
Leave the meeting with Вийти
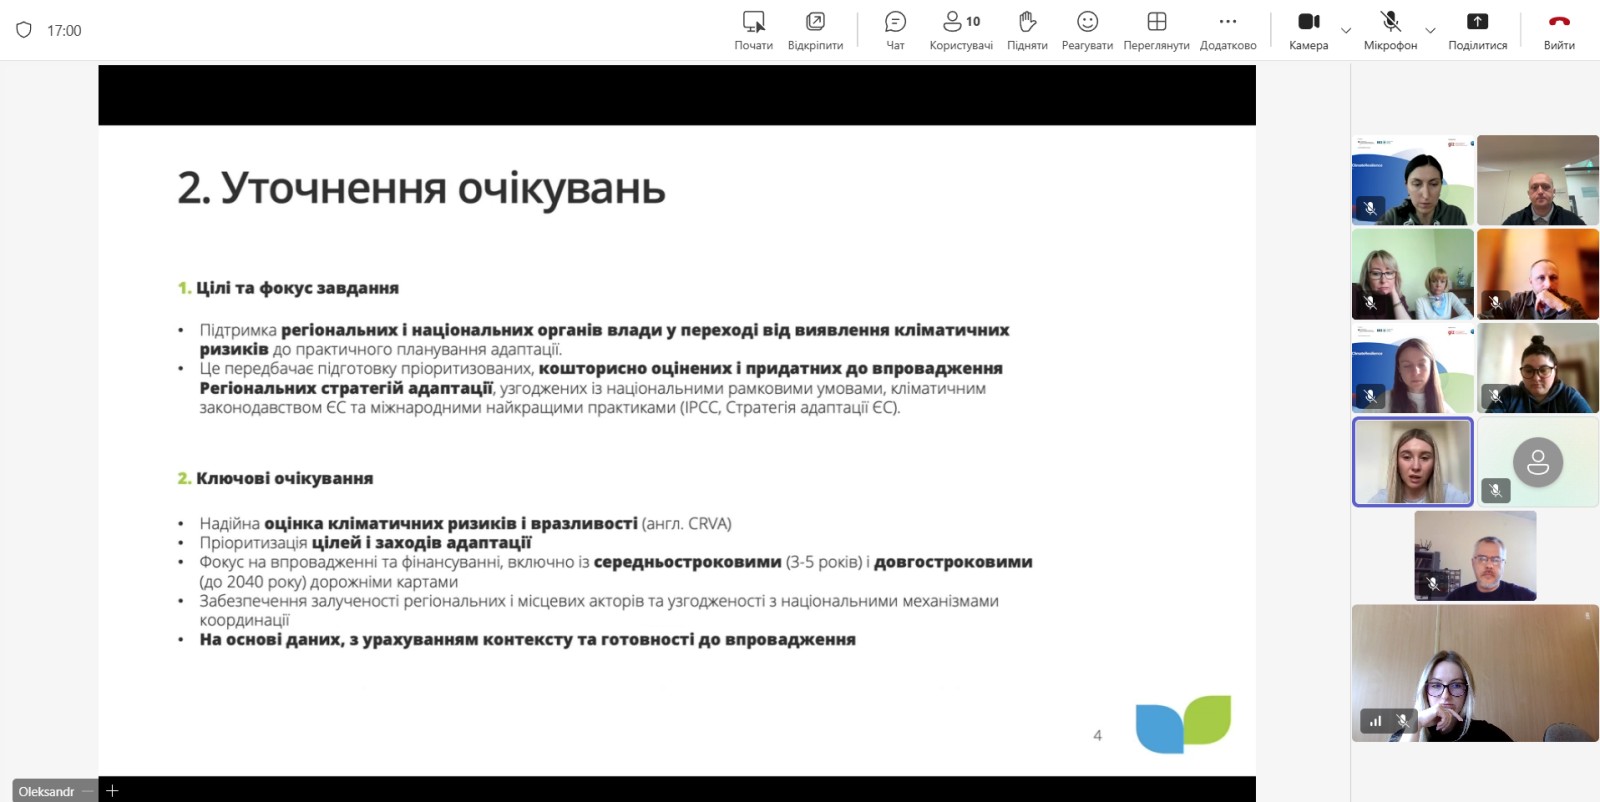point(1558,30)
